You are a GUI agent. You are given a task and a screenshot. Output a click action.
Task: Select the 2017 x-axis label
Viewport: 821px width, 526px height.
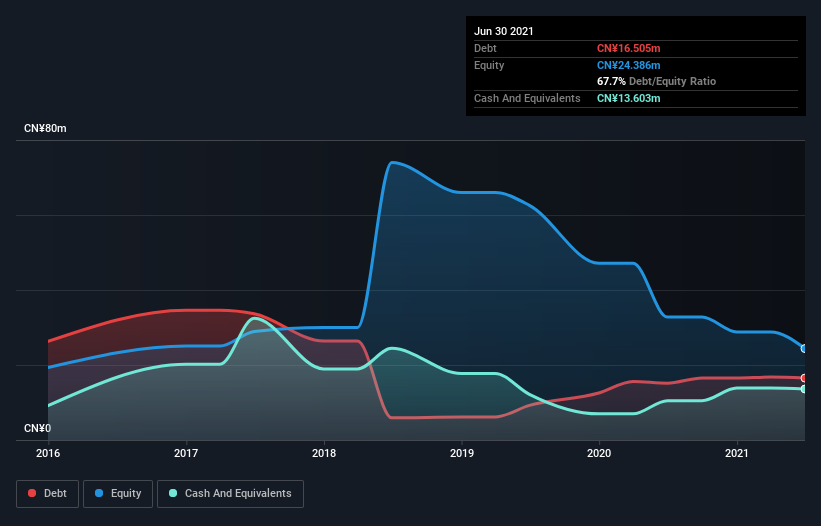(186, 453)
